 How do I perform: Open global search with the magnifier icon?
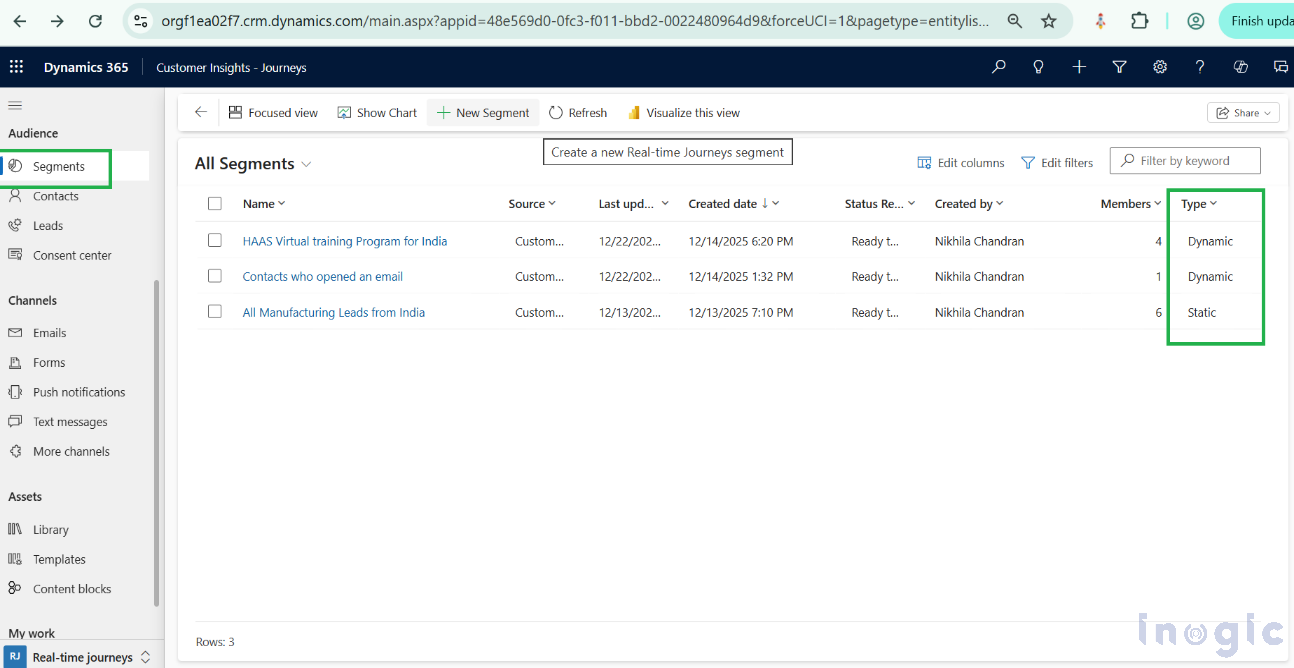pyautogui.click(x=998, y=67)
